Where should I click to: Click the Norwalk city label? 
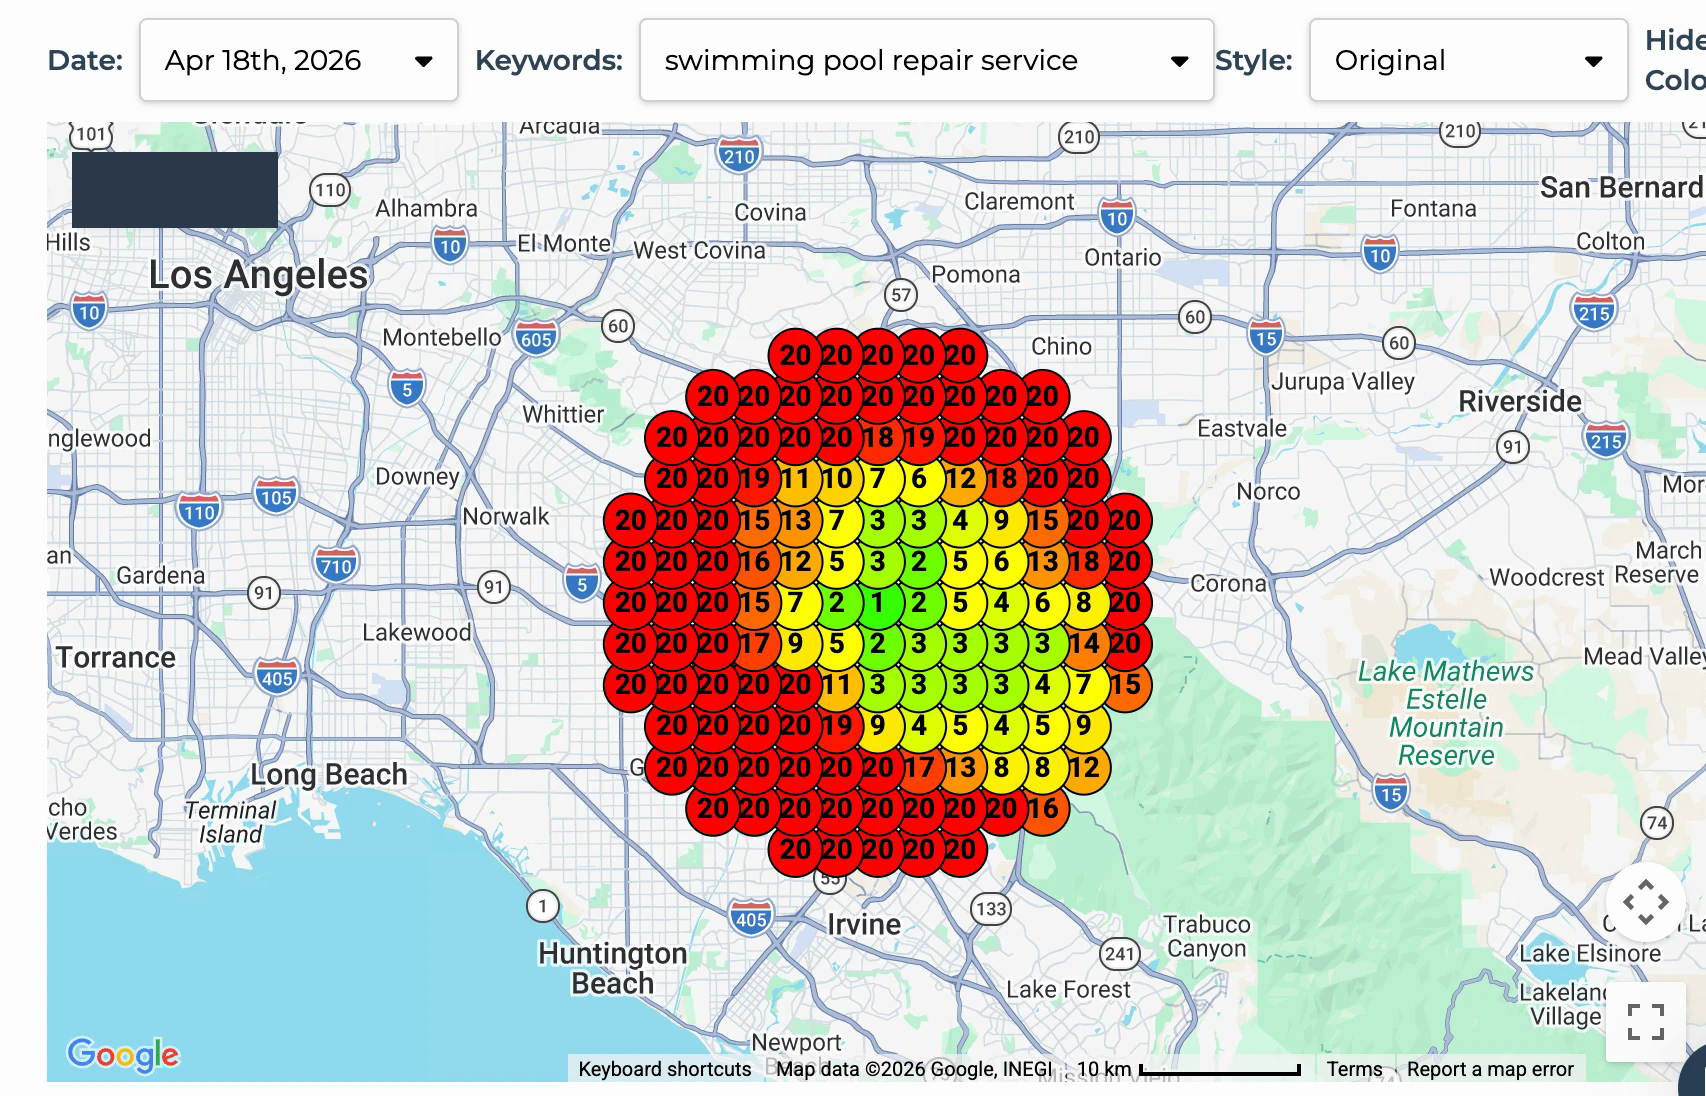pyautogui.click(x=506, y=516)
